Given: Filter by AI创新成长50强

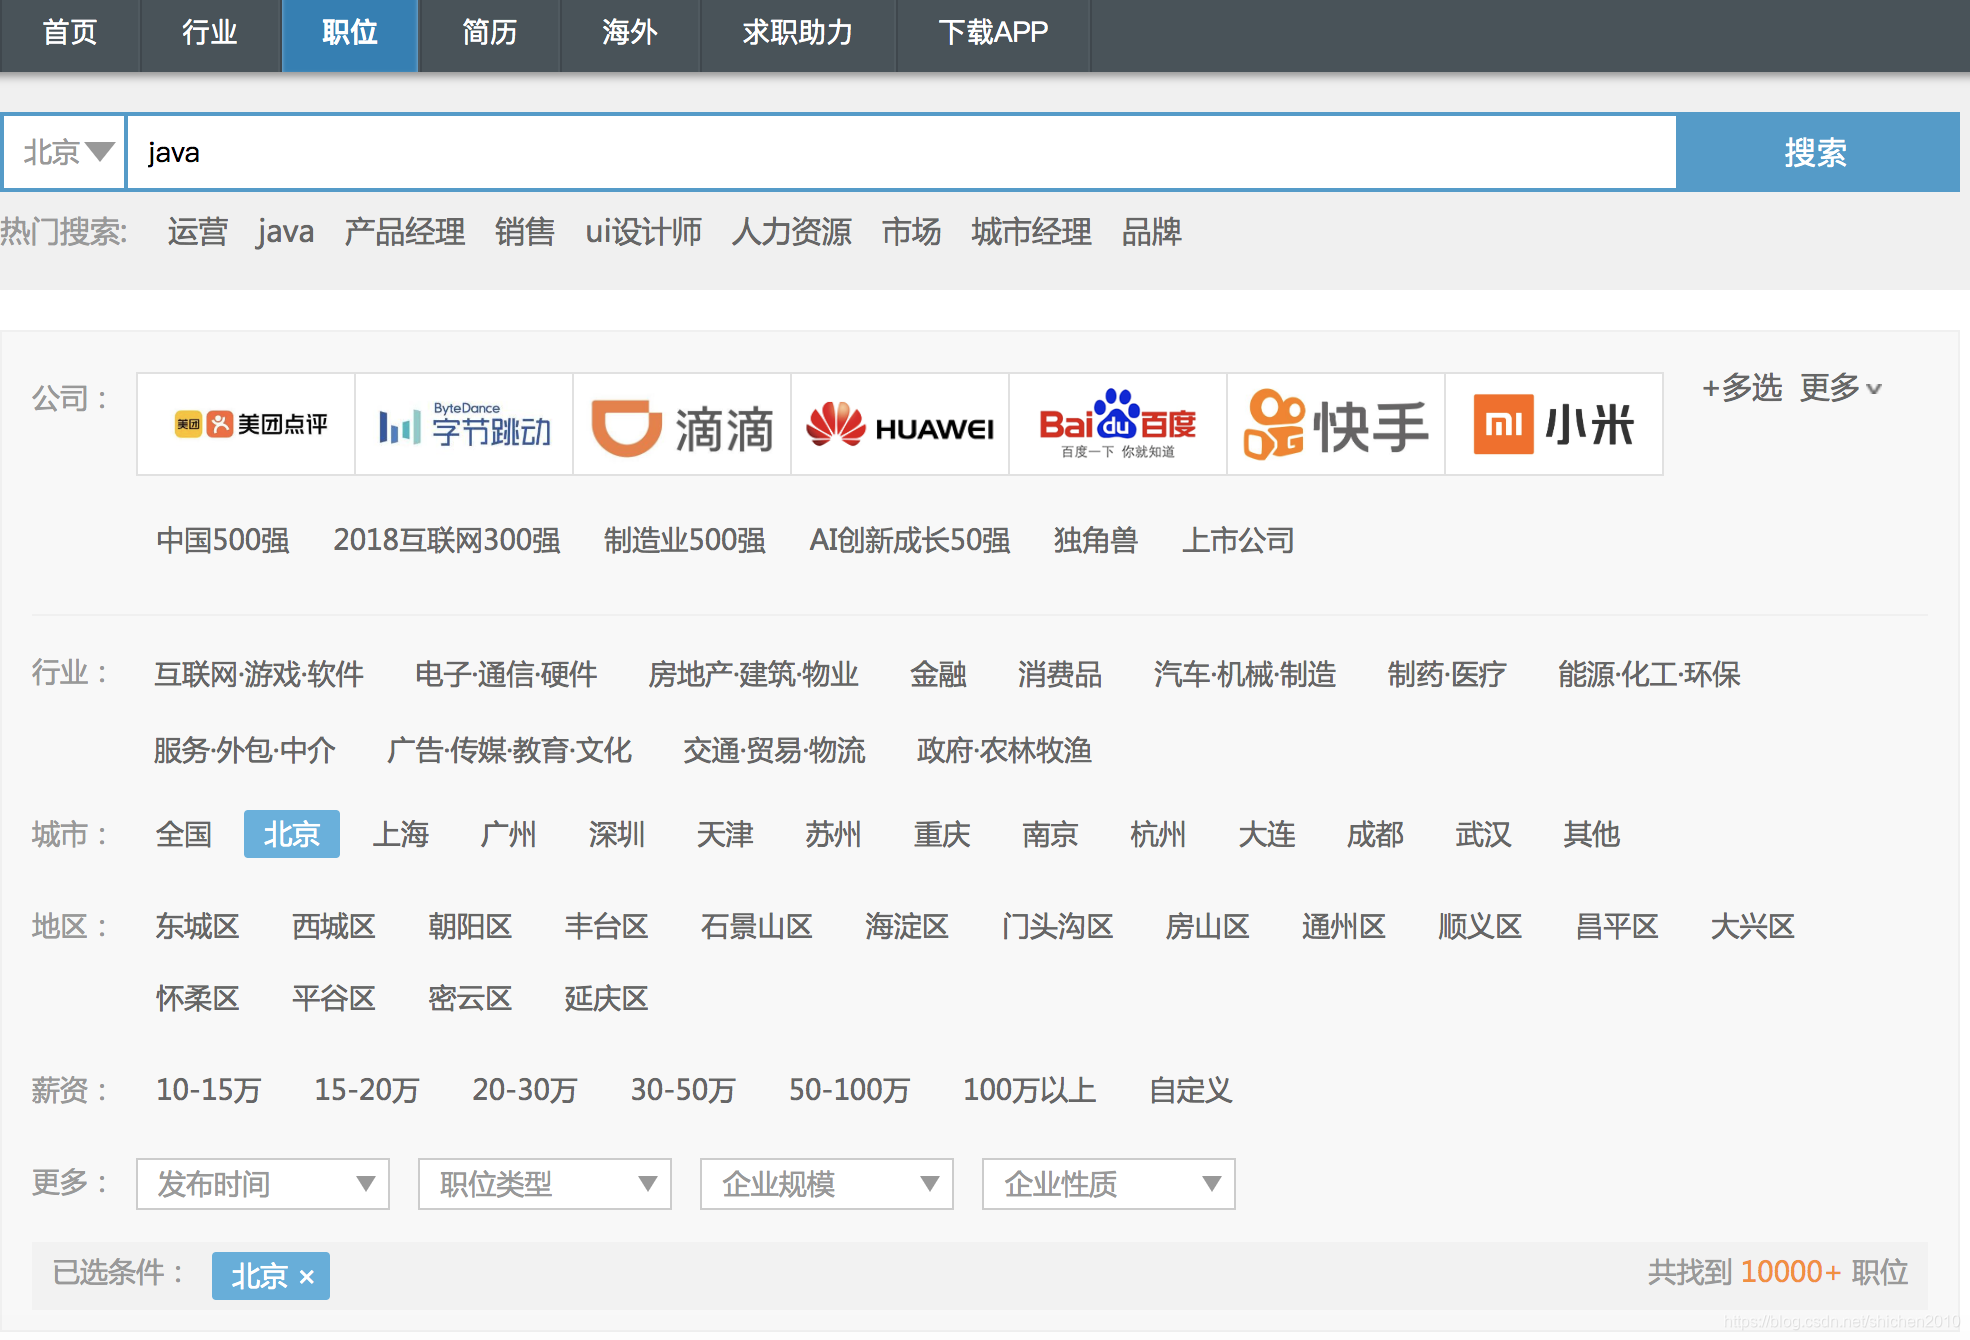Looking at the screenshot, I should (910, 540).
